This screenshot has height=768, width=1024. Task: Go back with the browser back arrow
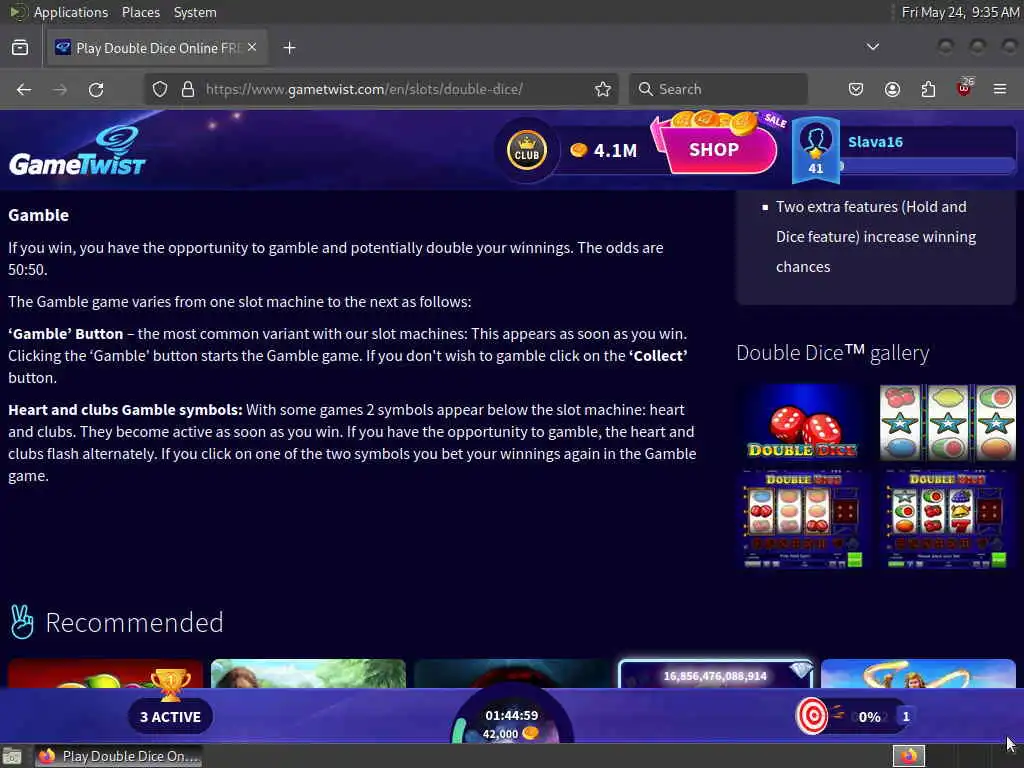[x=24, y=89]
